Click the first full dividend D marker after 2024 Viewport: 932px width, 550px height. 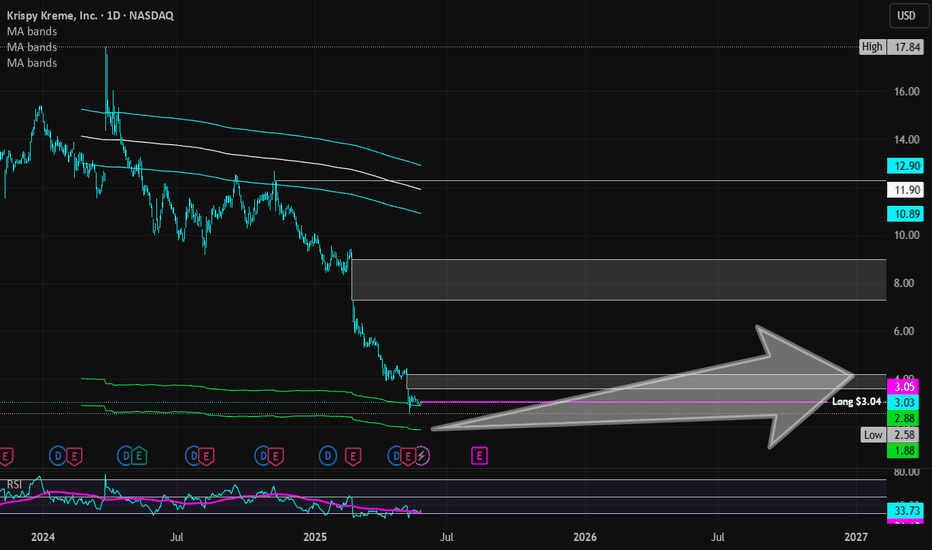coord(58,456)
